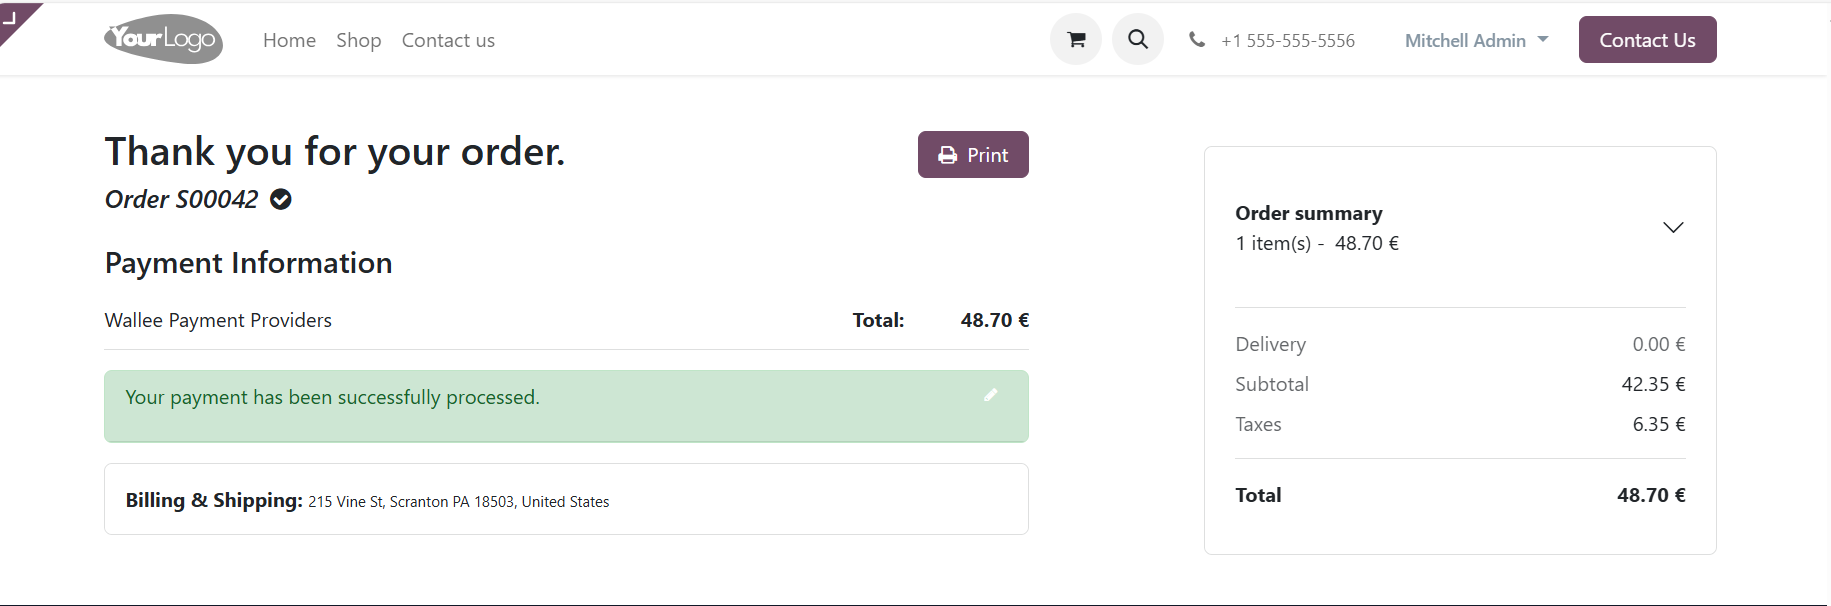The image size is (1831, 606).
Task: Click the caret arrow beside Mitchell Admin
Action: [1543, 40]
